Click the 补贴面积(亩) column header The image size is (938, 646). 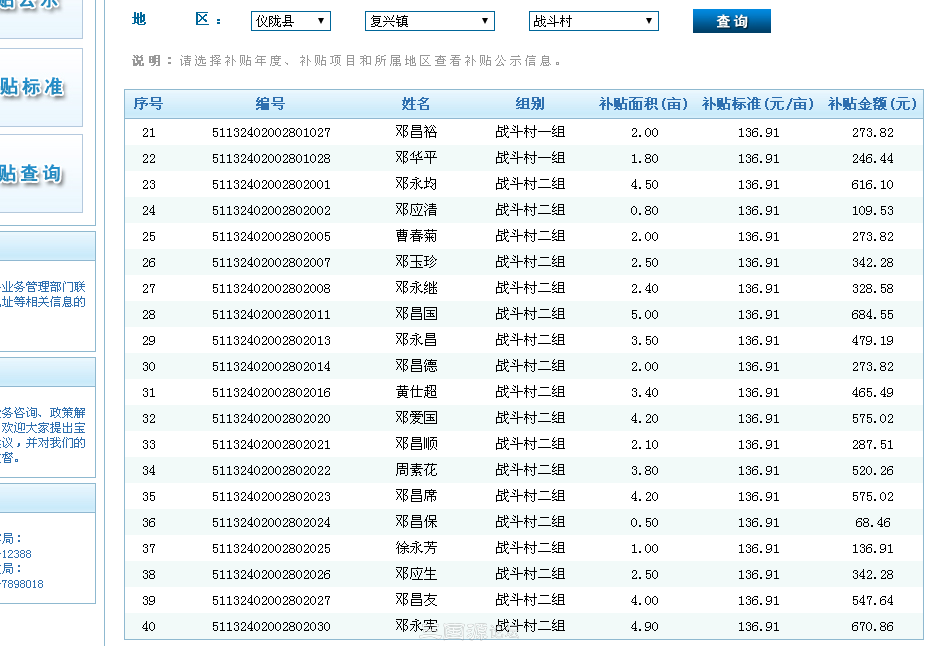coord(644,104)
